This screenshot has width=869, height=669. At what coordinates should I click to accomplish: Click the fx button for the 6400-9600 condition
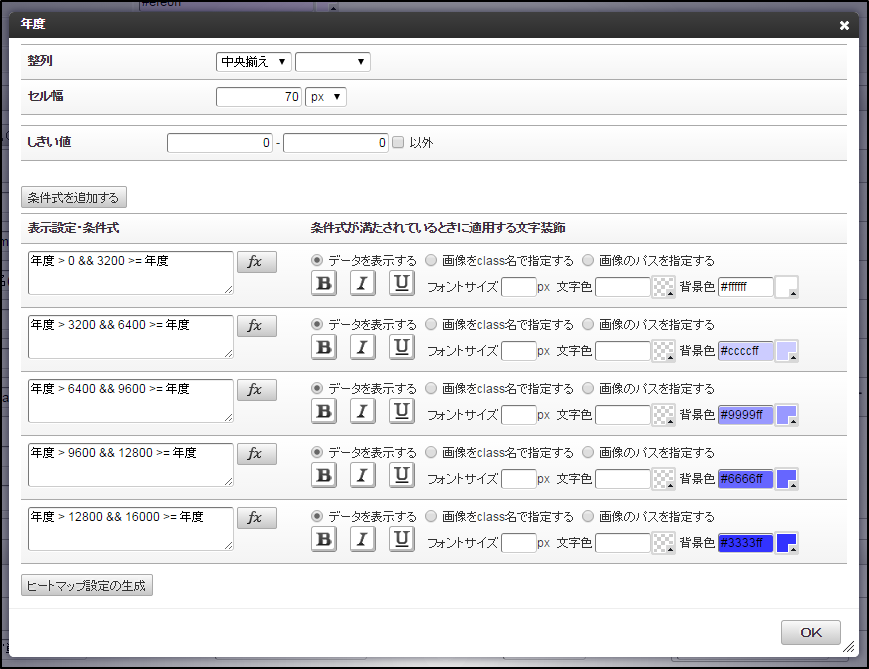click(x=259, y=389)
